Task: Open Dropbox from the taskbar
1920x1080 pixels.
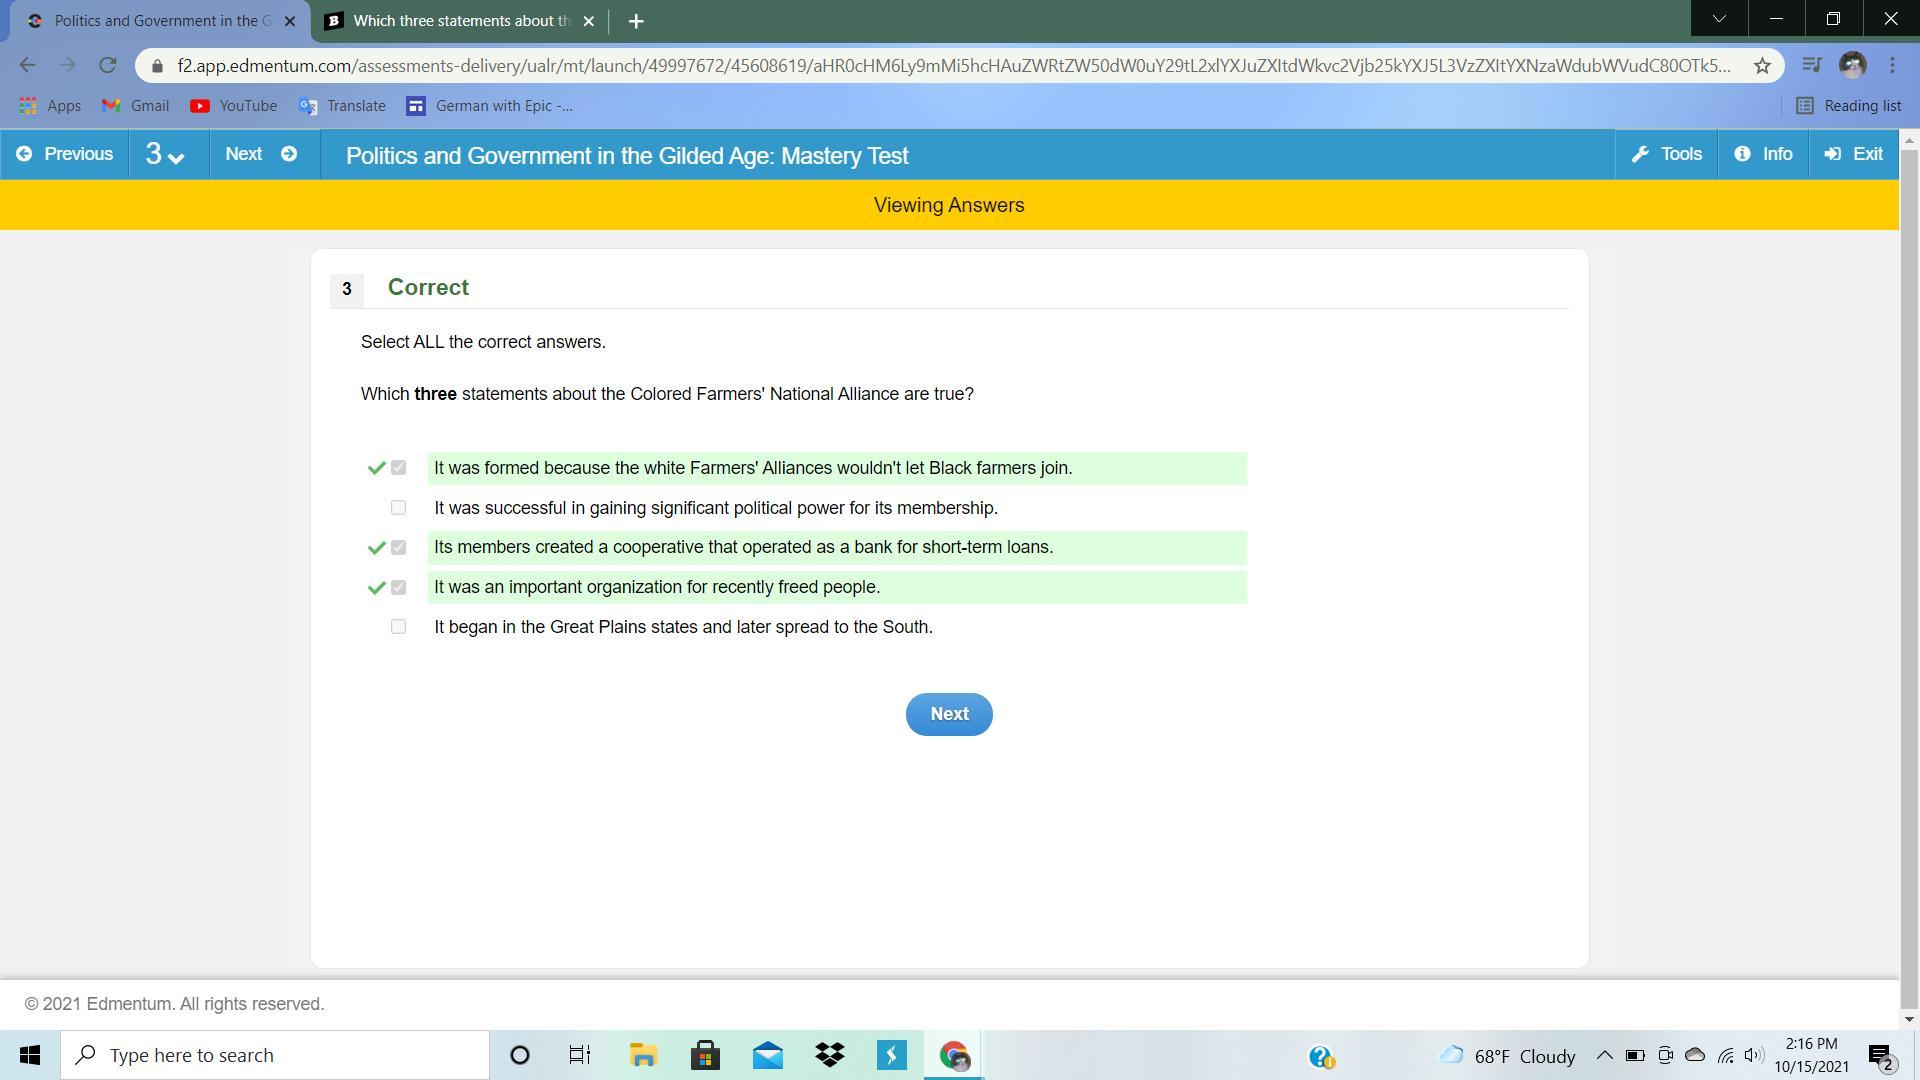Action: click(x=829, y=1055)
